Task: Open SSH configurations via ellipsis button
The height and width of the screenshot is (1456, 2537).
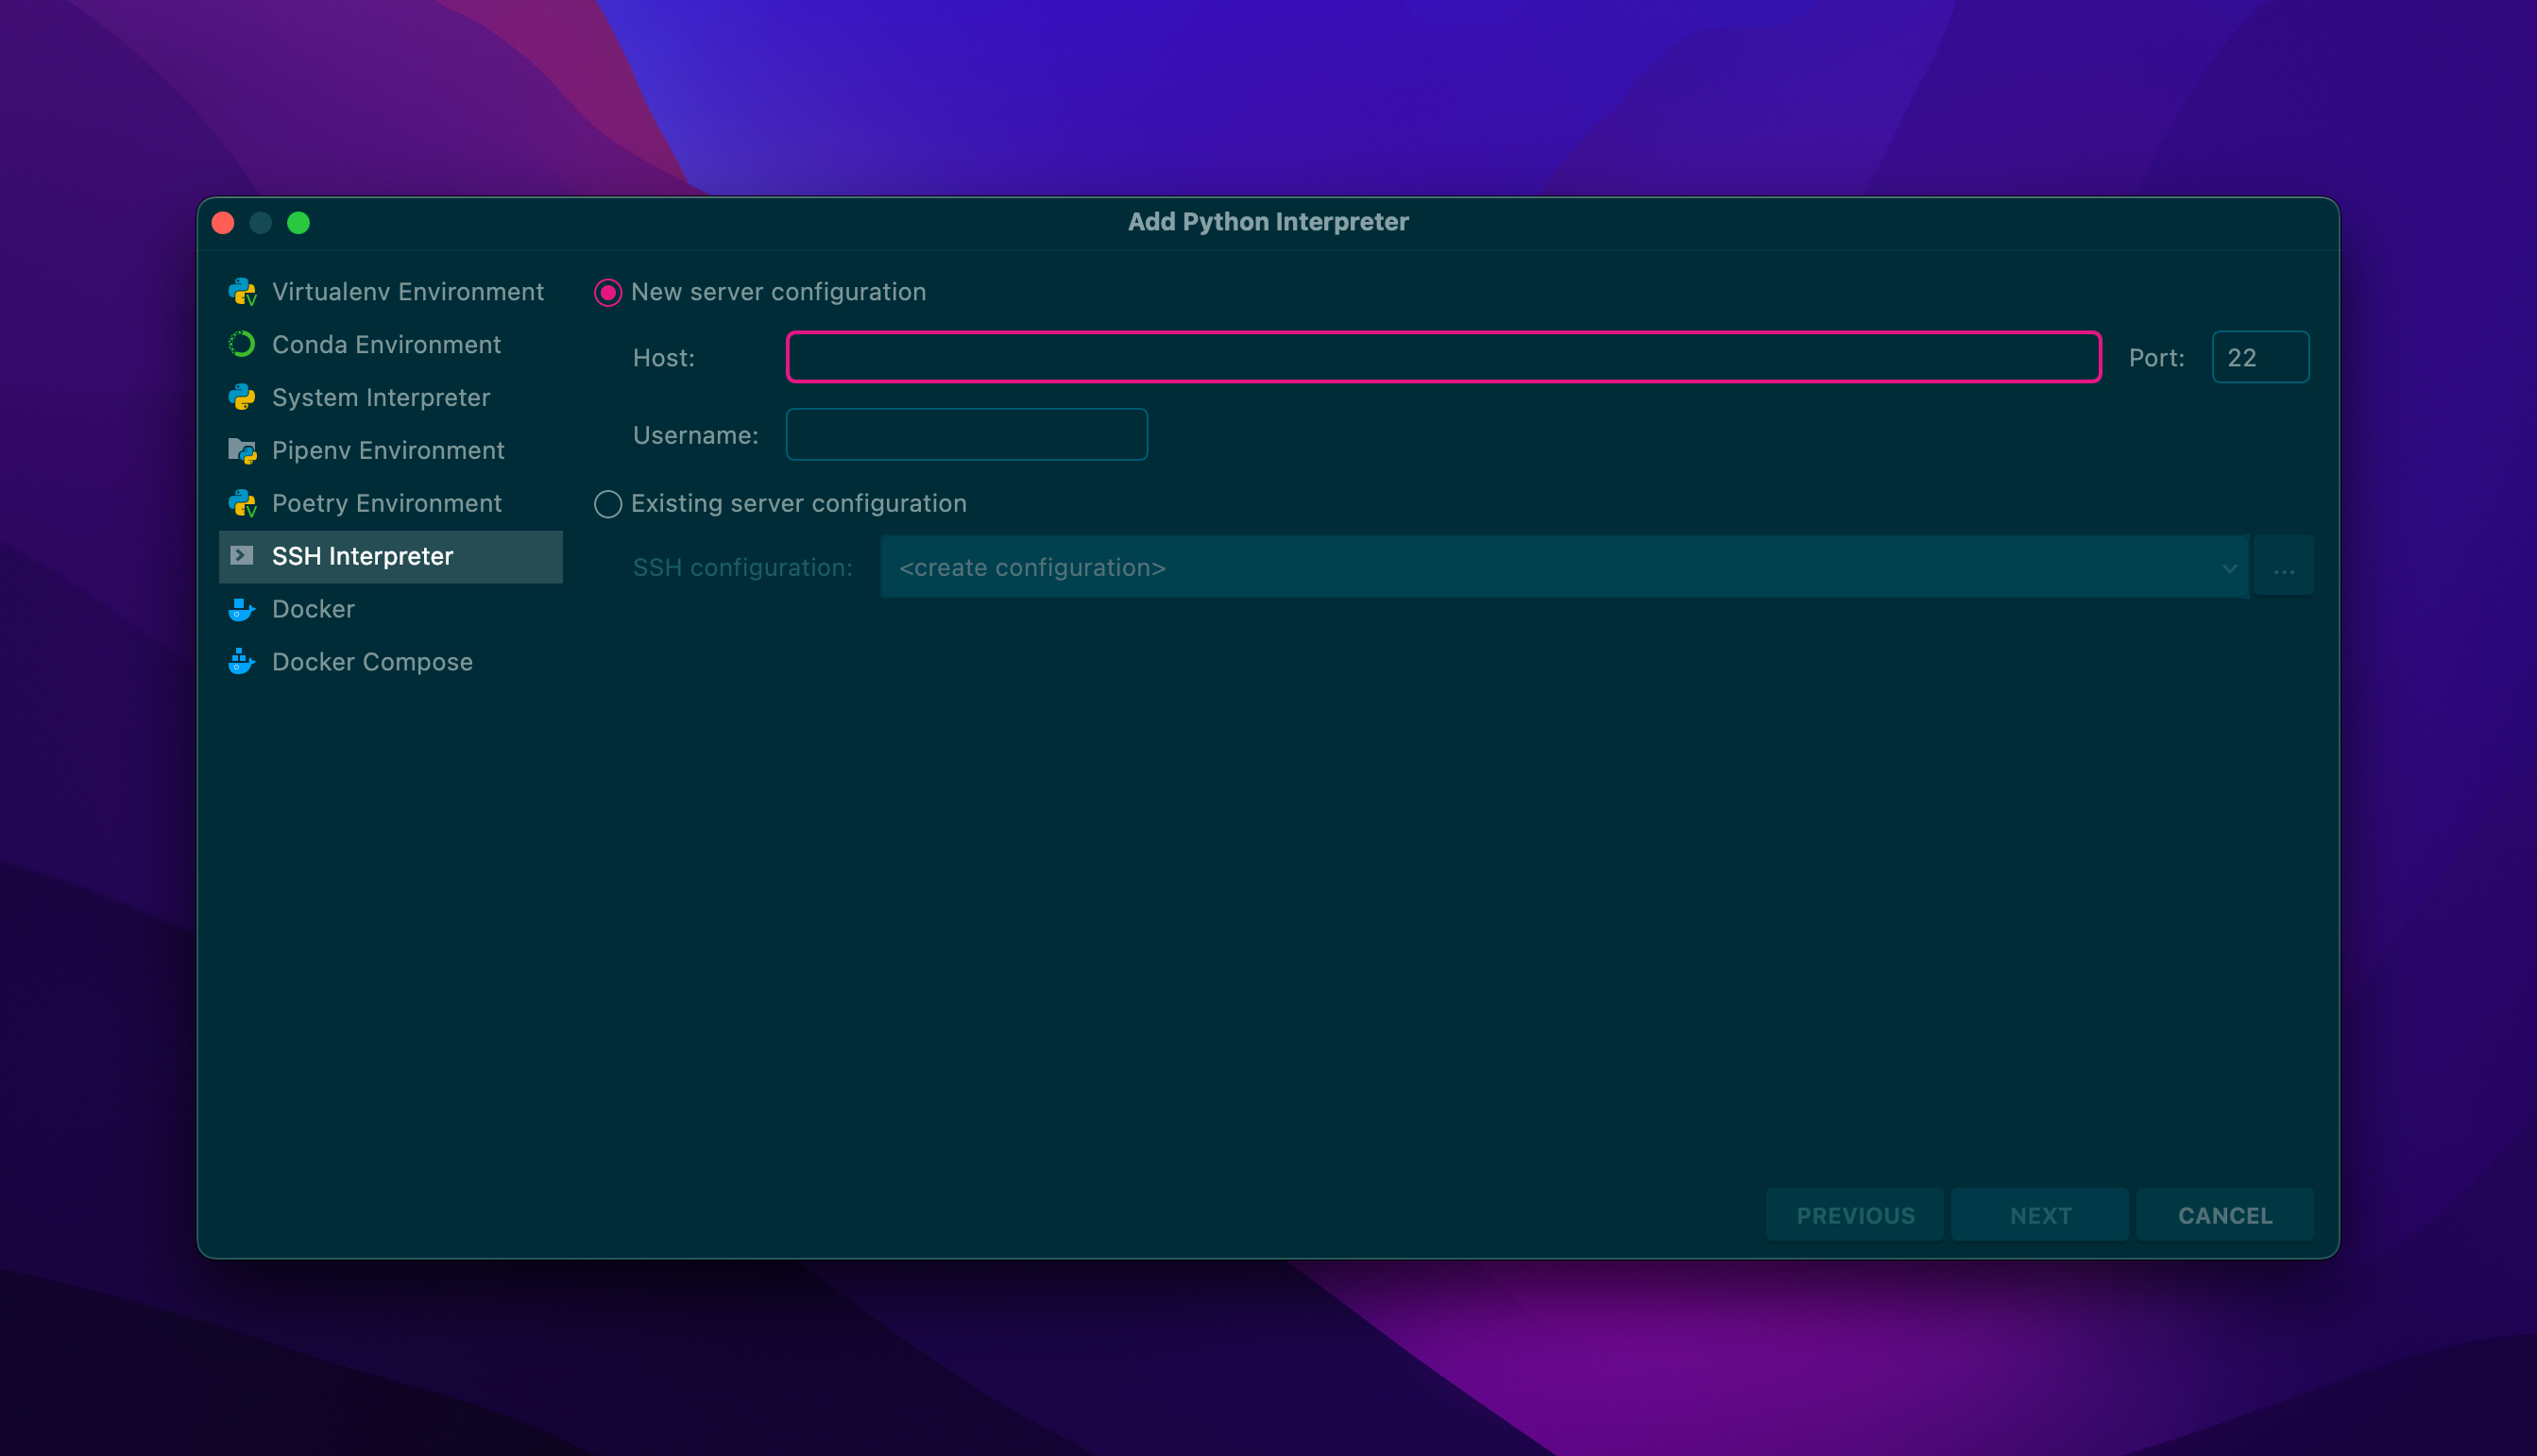Action: pos(2284,568)
